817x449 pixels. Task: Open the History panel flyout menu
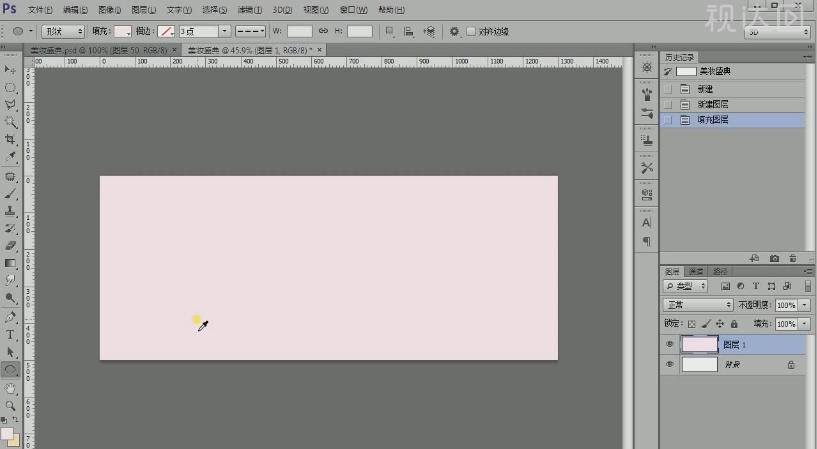pyautogui.click(x=807, y=57)
